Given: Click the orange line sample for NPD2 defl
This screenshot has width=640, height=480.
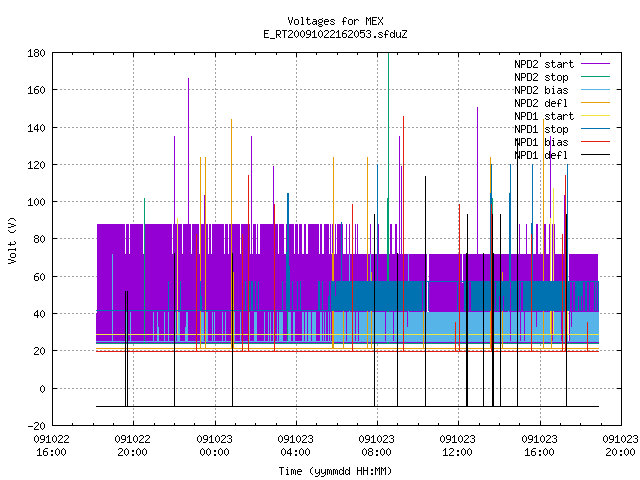Looking at the screenshot, I should 596,103.
